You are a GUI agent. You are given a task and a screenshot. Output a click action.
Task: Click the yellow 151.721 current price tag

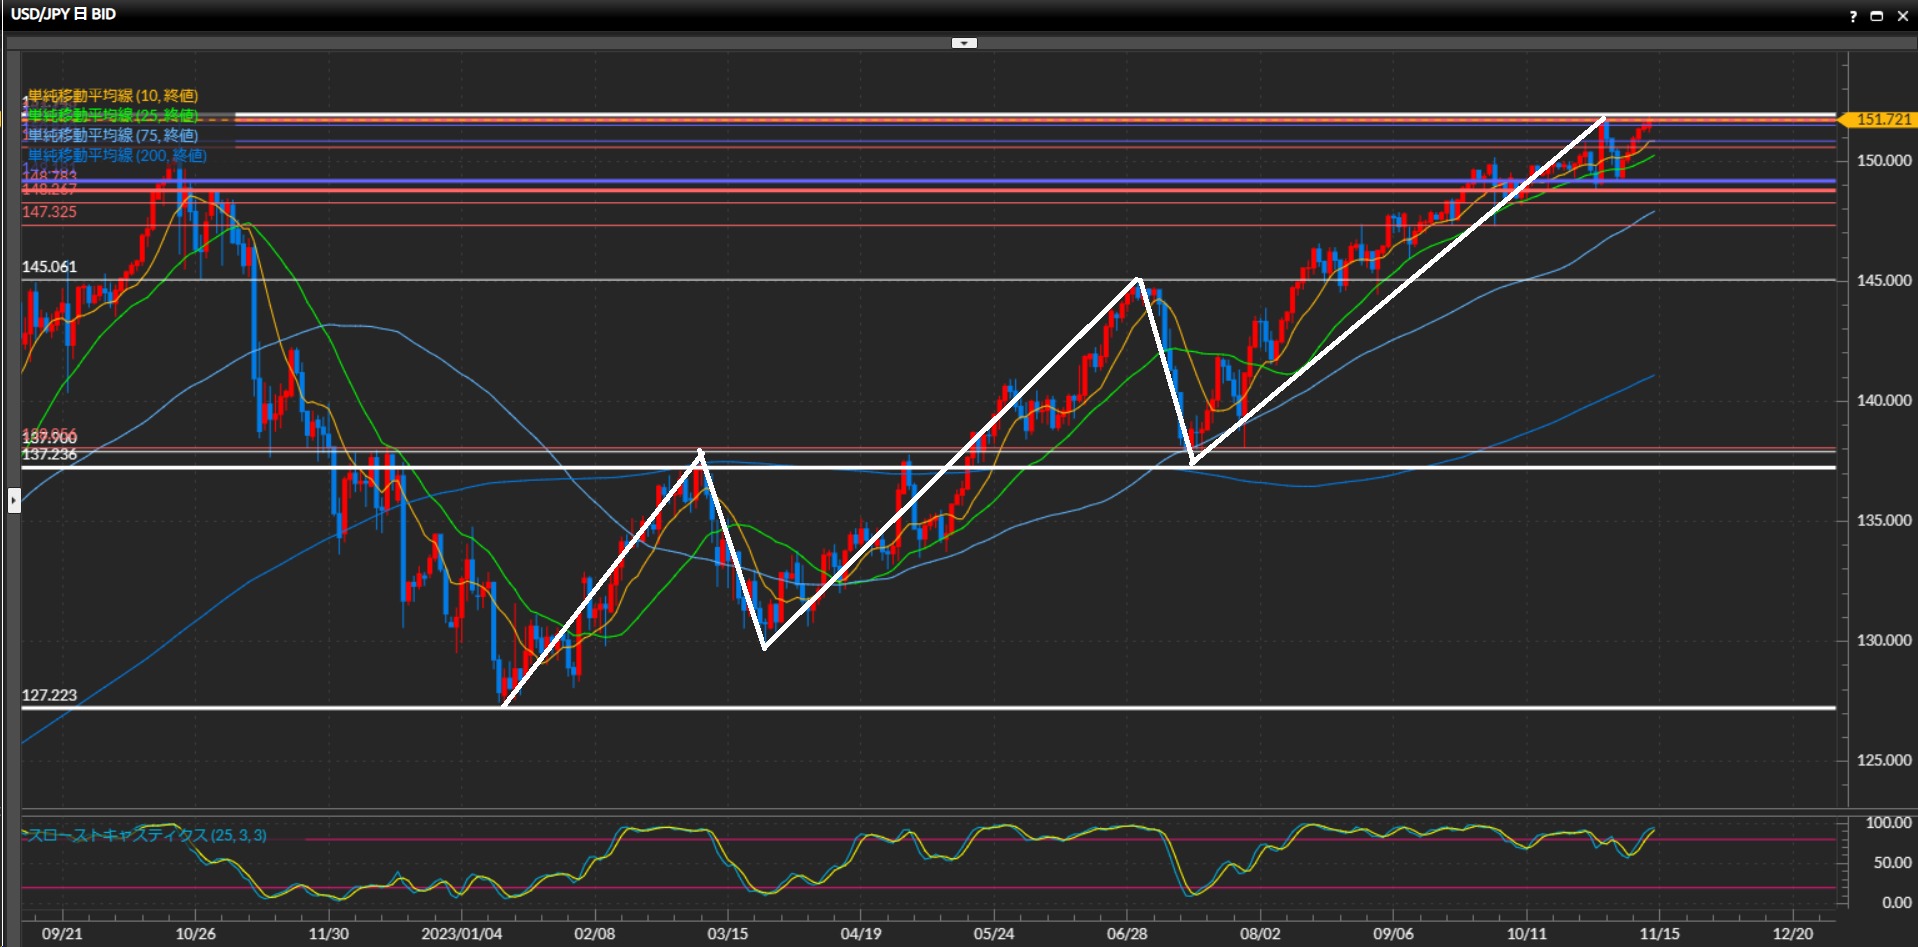coord(1881,120)
